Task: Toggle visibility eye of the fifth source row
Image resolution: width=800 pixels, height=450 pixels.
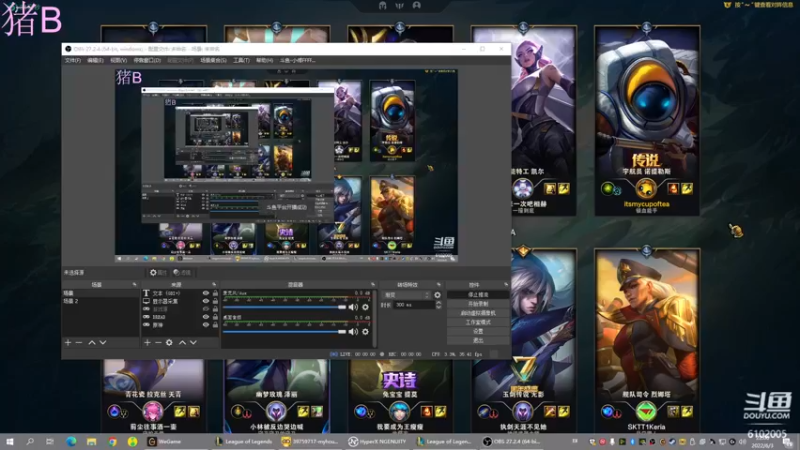Action: 206,324
